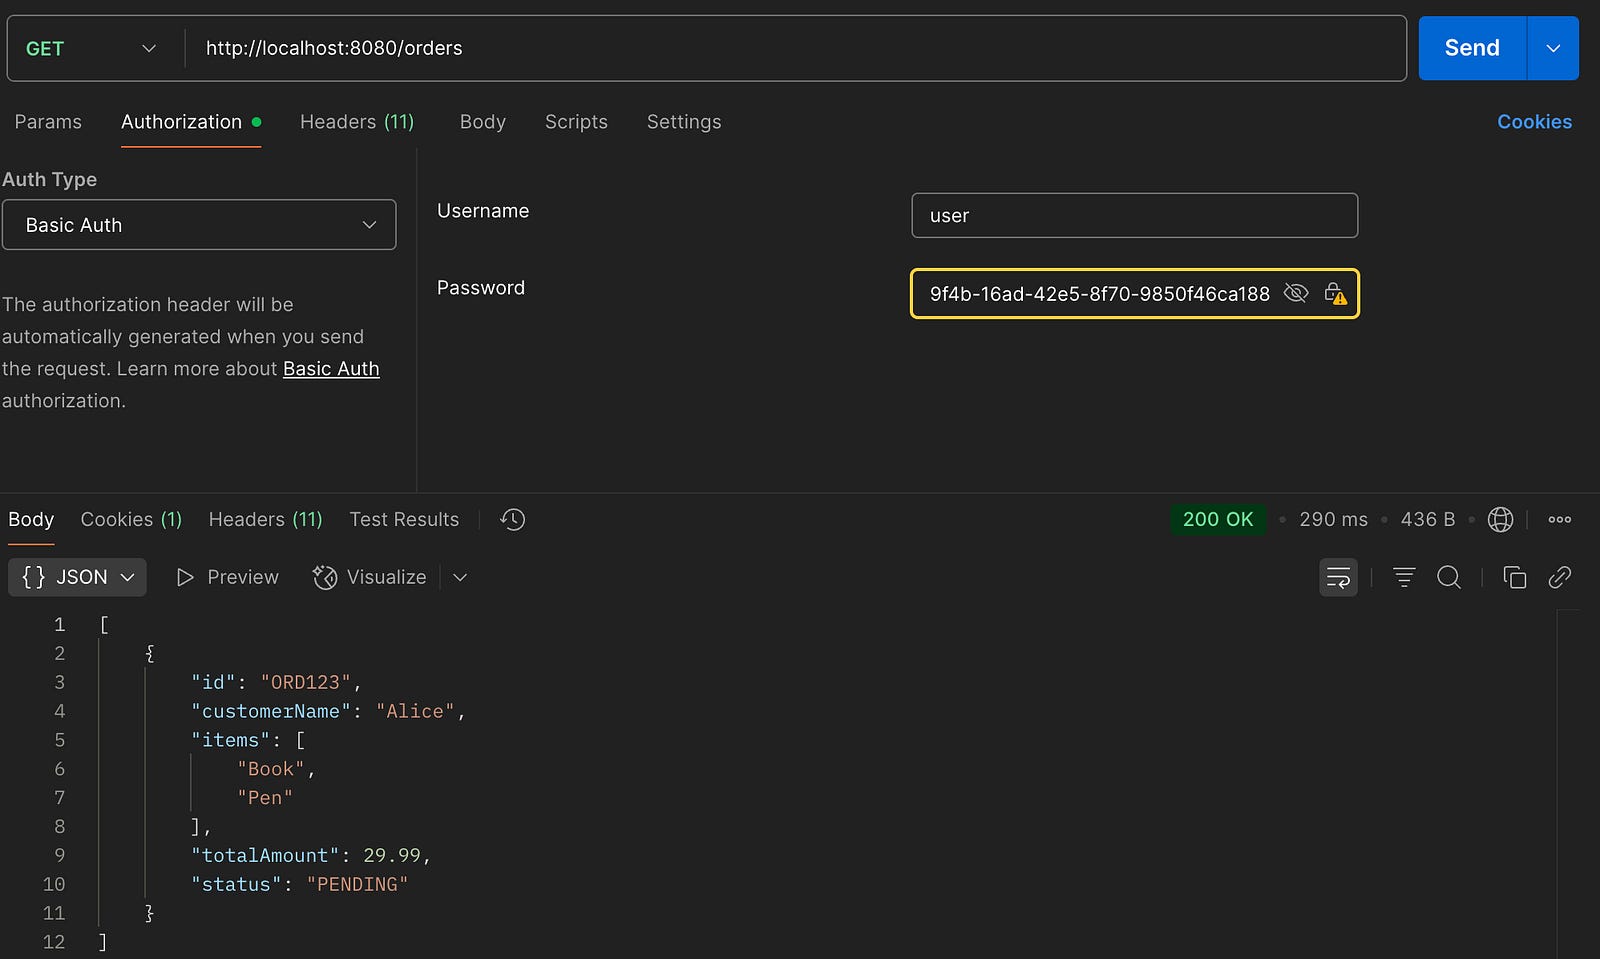
Task: Open response Cookies (1) tab
Action: 131,519
